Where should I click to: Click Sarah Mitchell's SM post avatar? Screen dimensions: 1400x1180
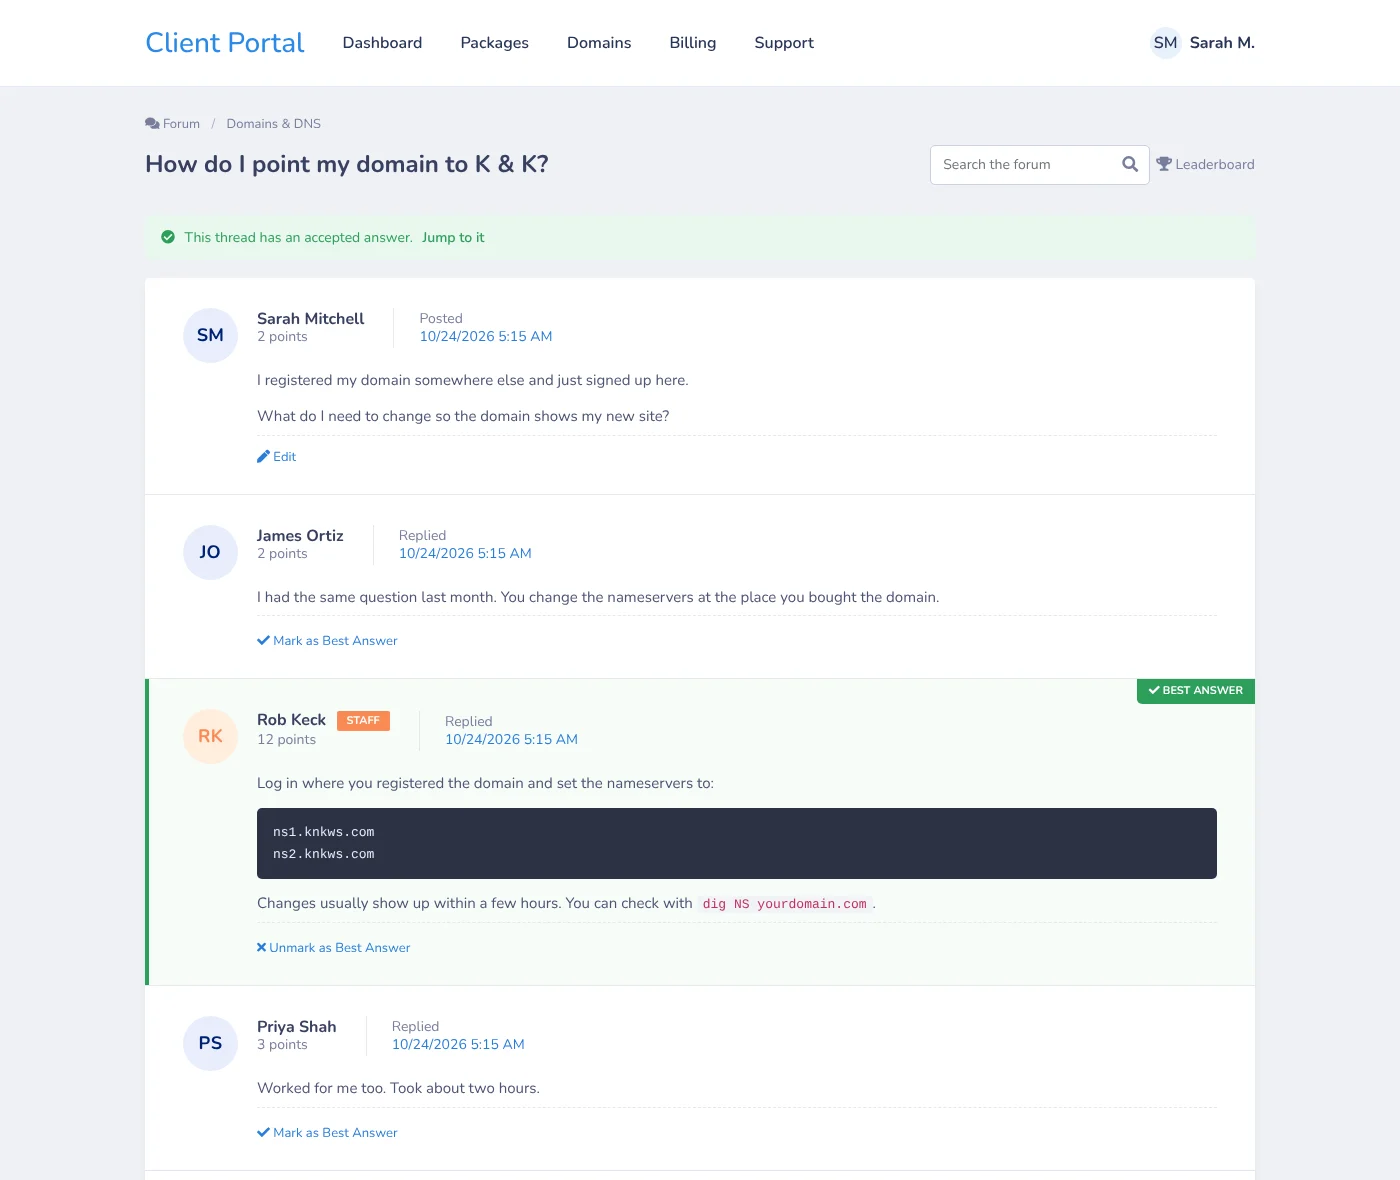pyautogui.click(x=210, y=335)
